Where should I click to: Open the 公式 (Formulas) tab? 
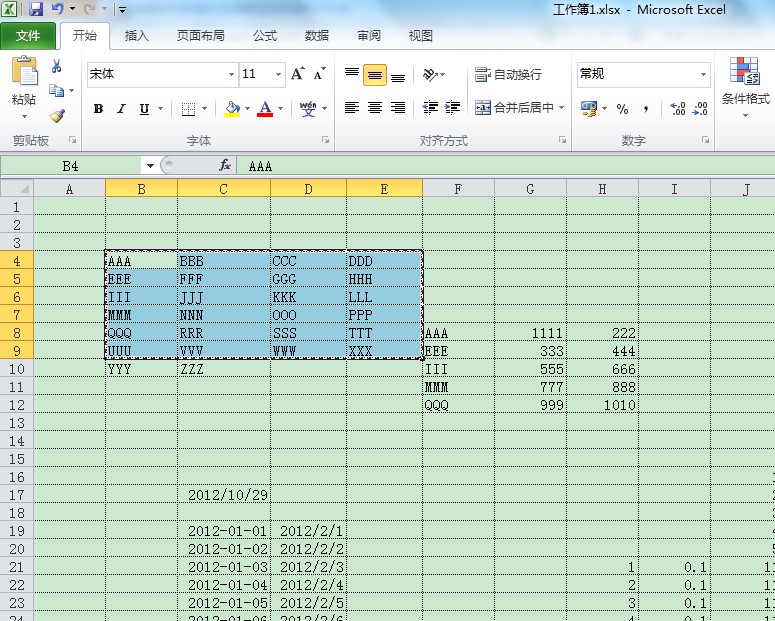[264, 36]
